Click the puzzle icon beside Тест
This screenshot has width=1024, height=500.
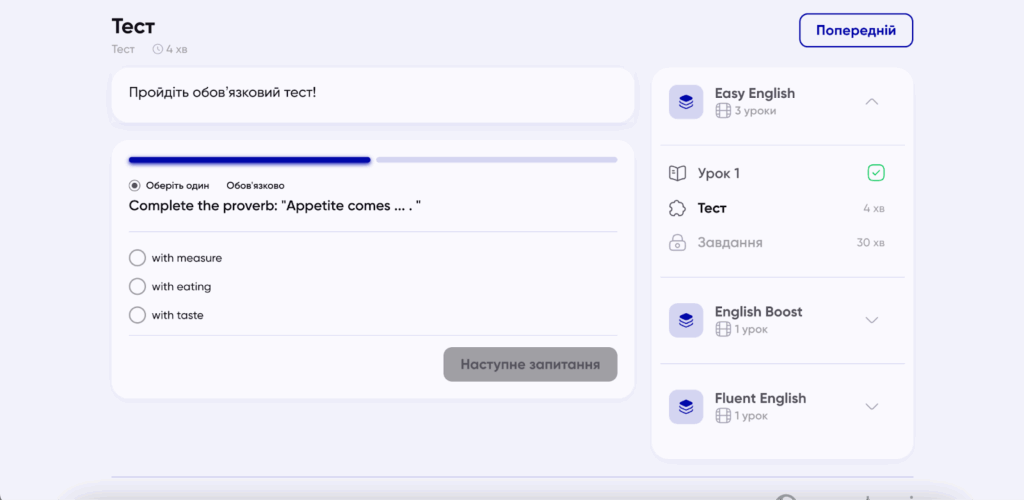pyautogui.click(x=677, y=209)
